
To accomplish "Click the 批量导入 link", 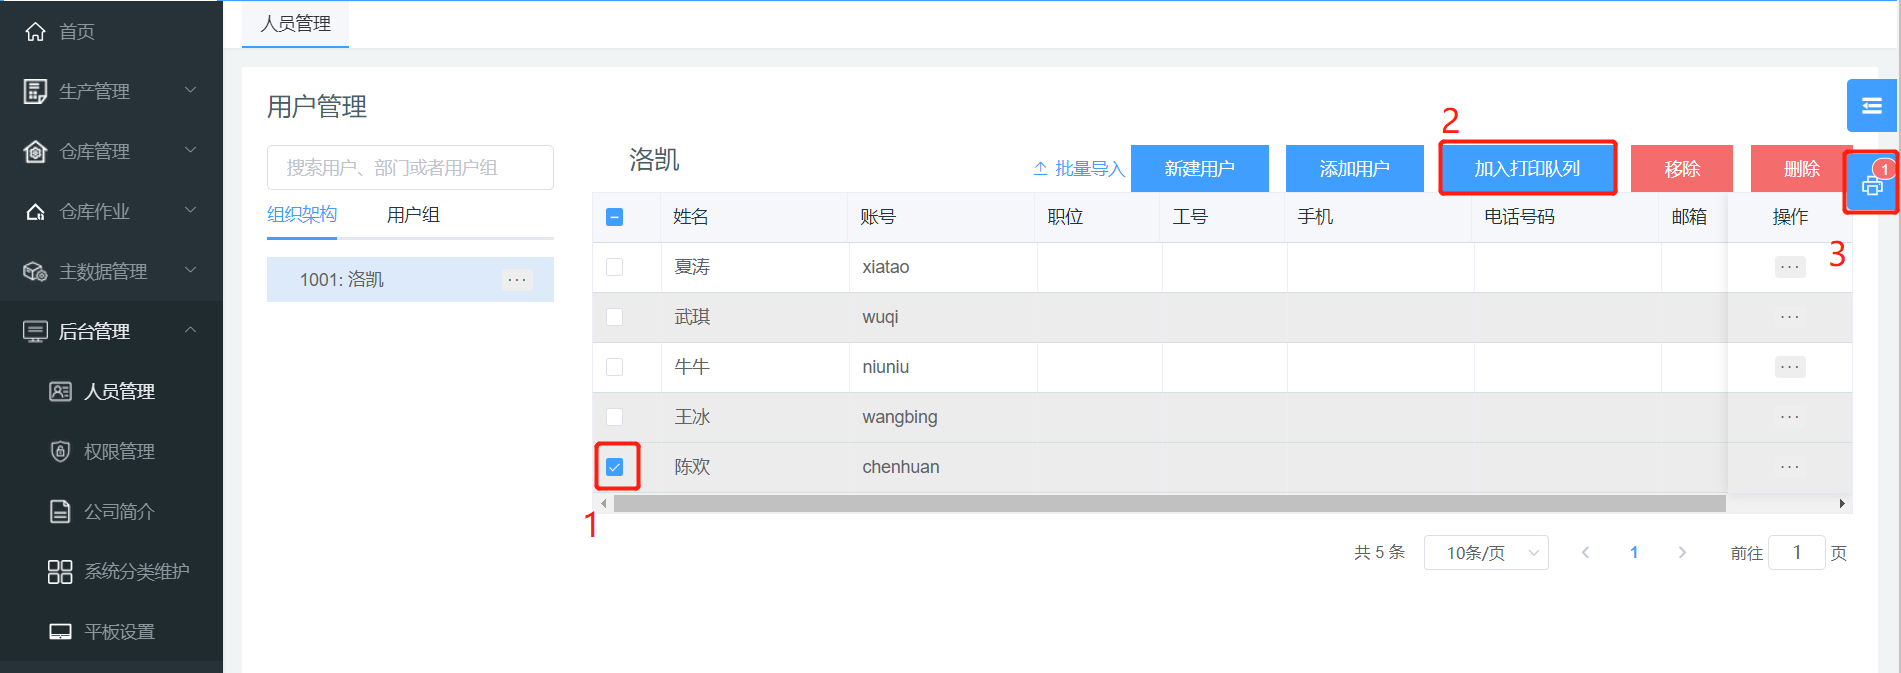I will tap(1079, 169).
